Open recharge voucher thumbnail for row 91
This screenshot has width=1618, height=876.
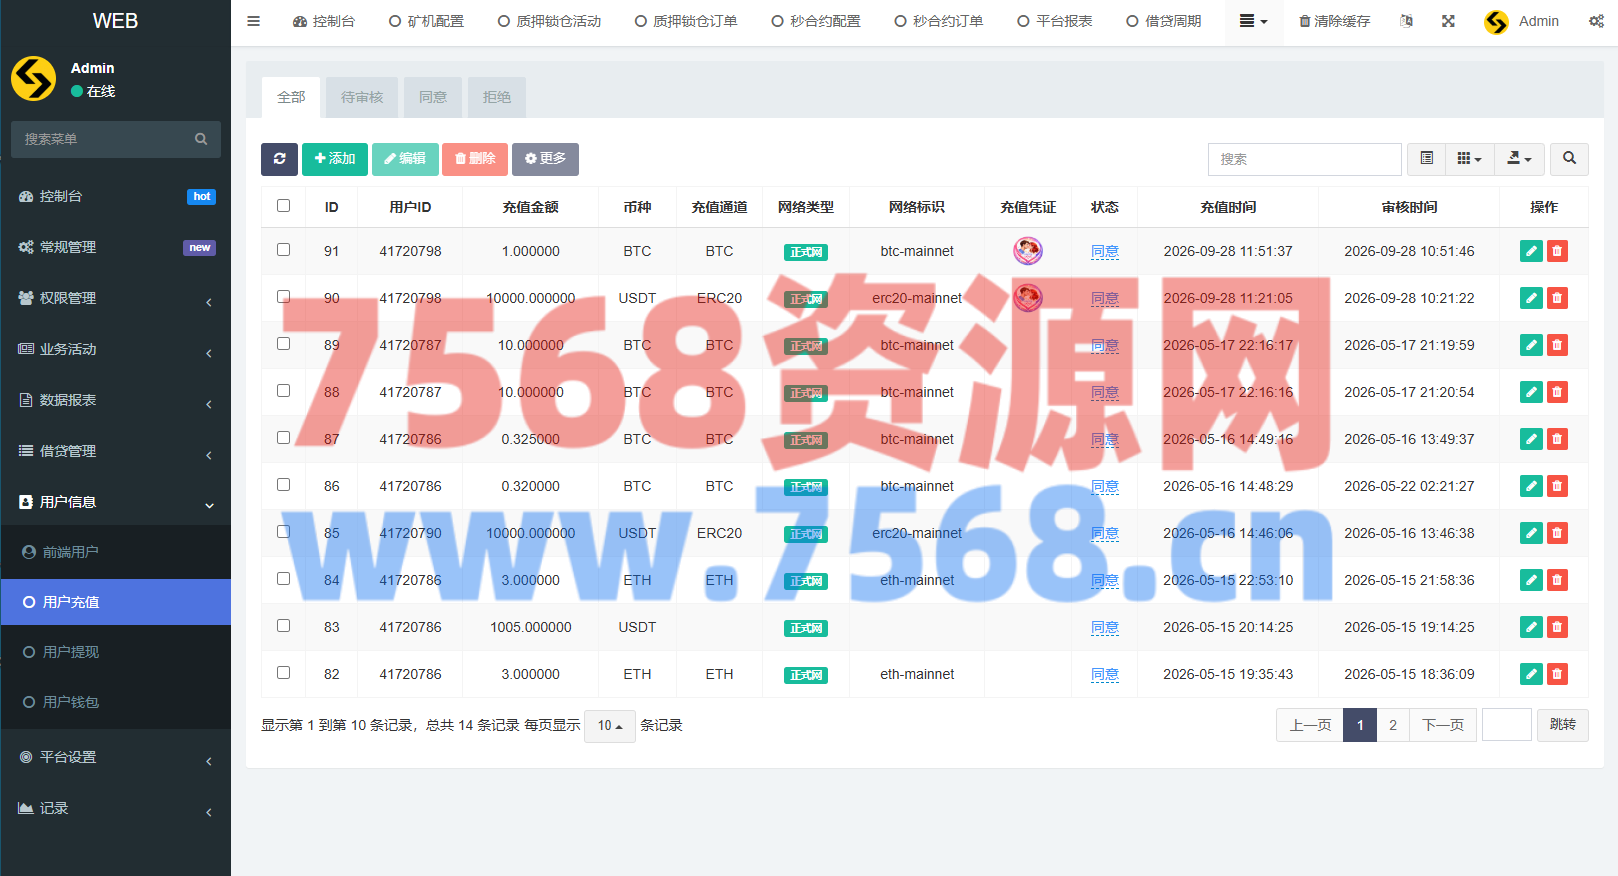point(1028,251)
